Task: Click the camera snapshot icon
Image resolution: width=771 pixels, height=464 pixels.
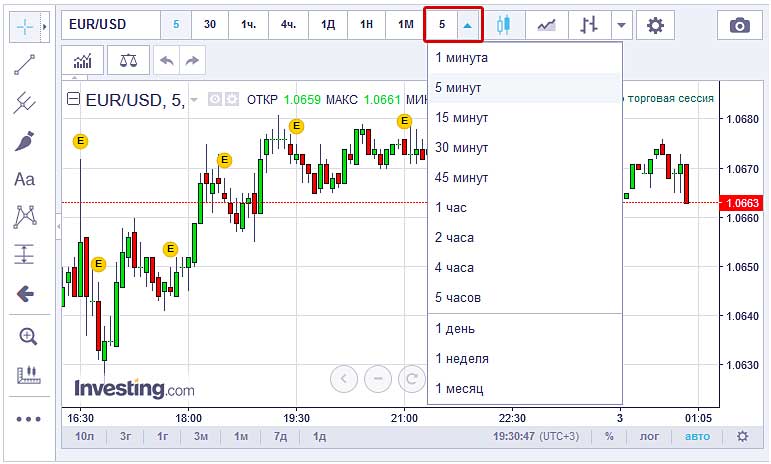Action: 739,25
